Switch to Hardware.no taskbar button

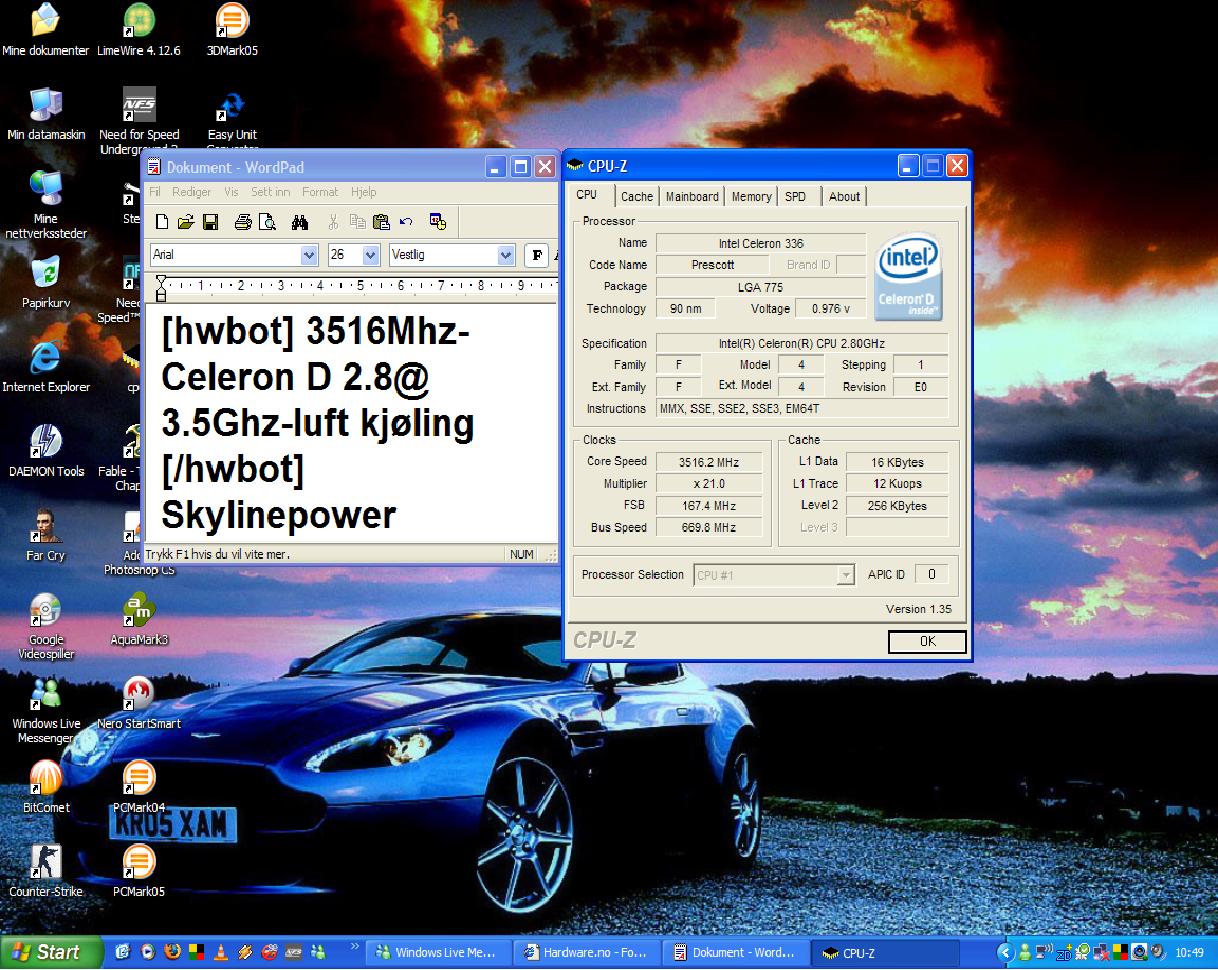tap(588, 953)
